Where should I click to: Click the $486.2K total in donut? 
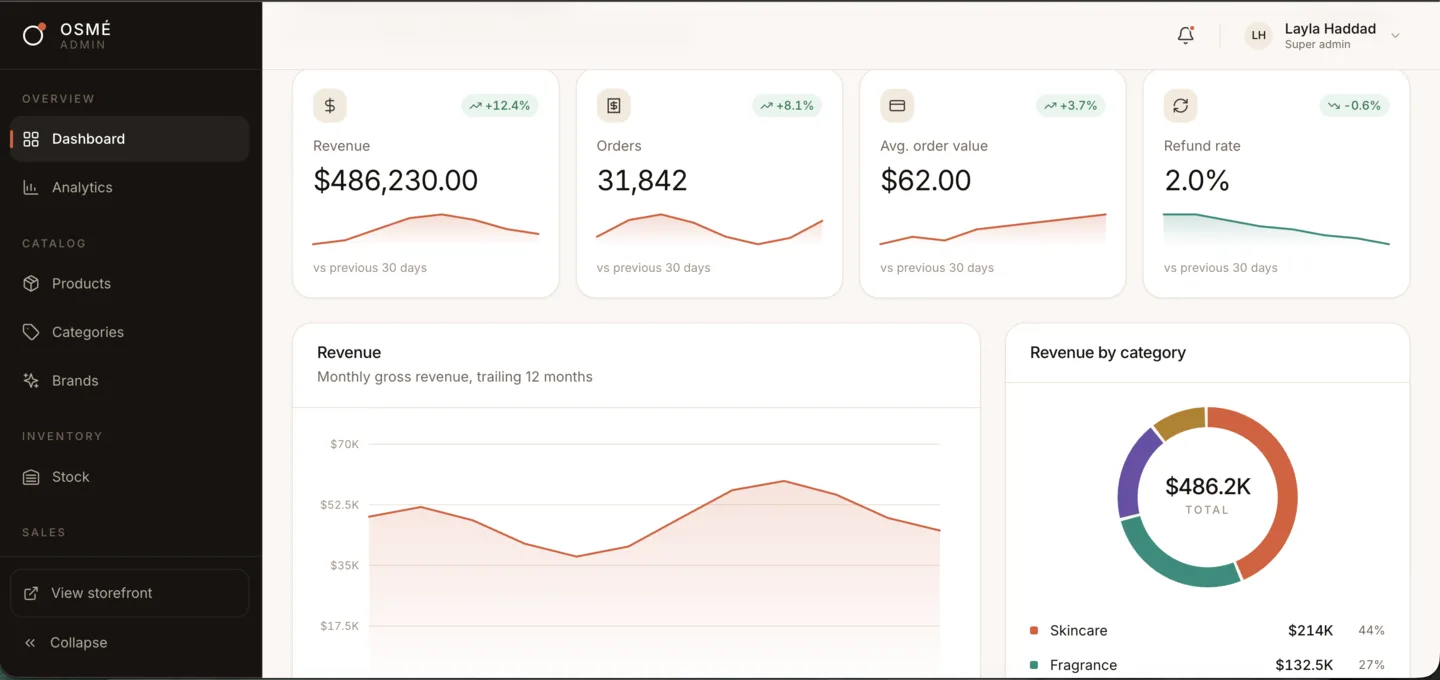pos(1208,487)
